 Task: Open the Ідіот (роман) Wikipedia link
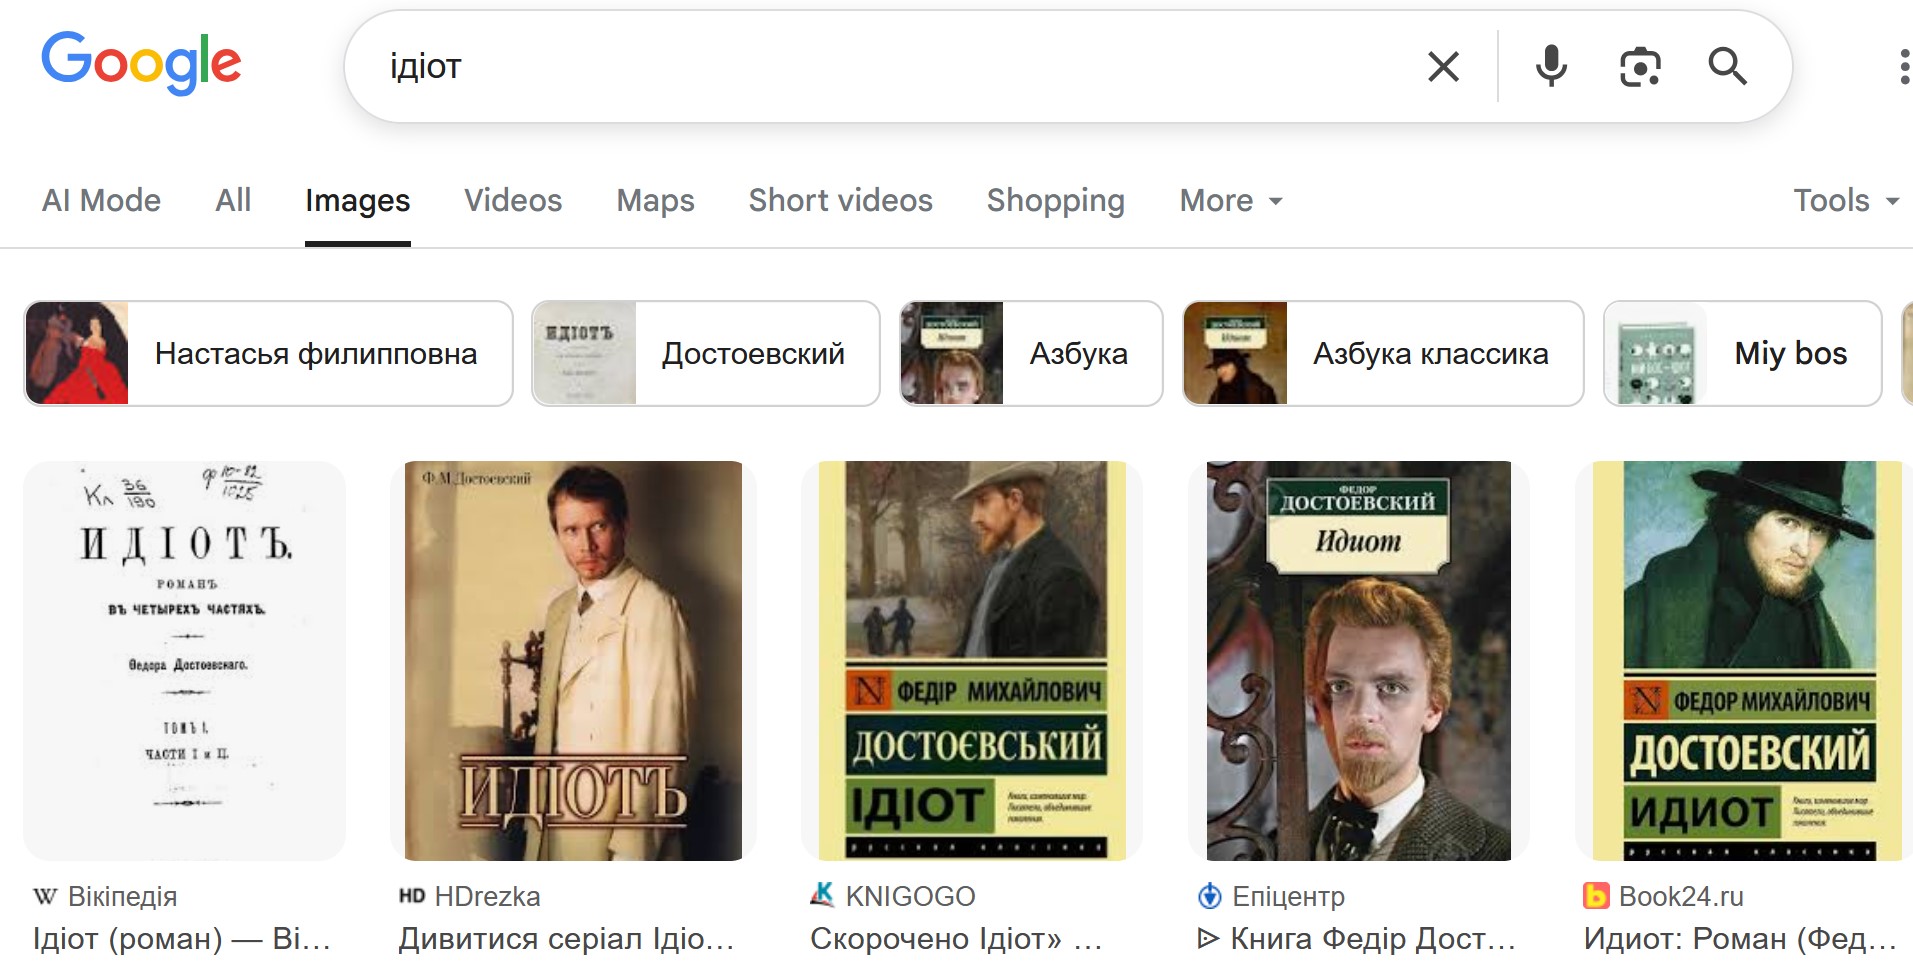pyautogui.click(x=181, y=939)
